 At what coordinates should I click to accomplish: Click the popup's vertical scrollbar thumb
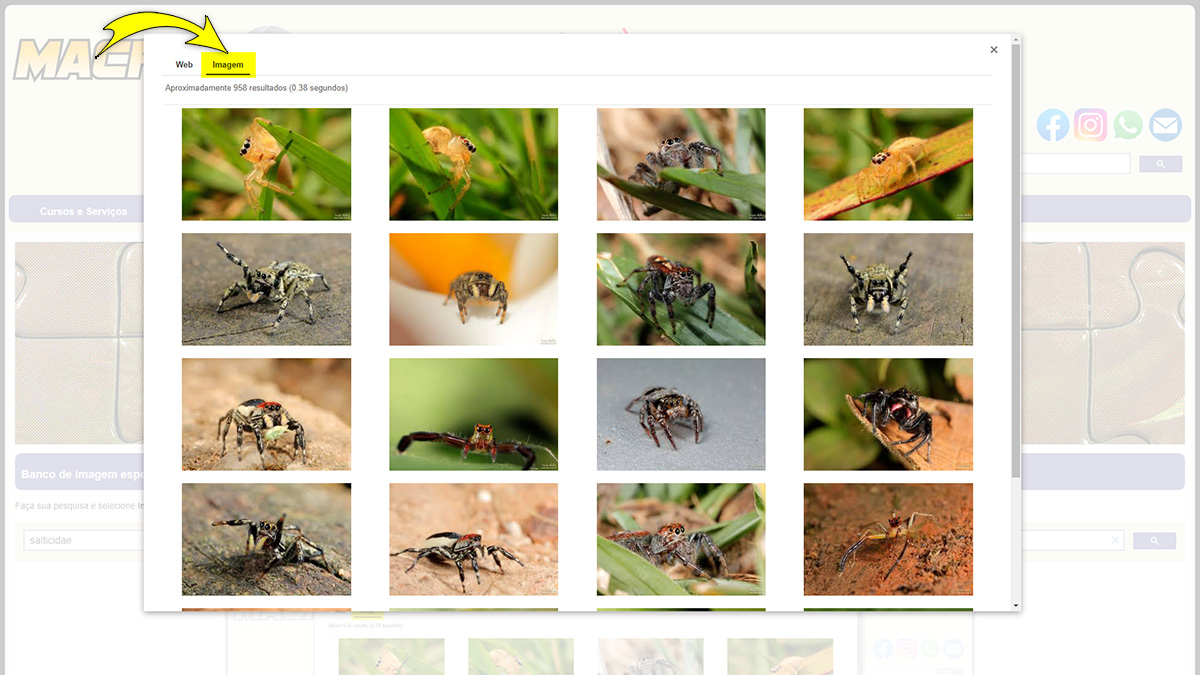pos(1016,260)
